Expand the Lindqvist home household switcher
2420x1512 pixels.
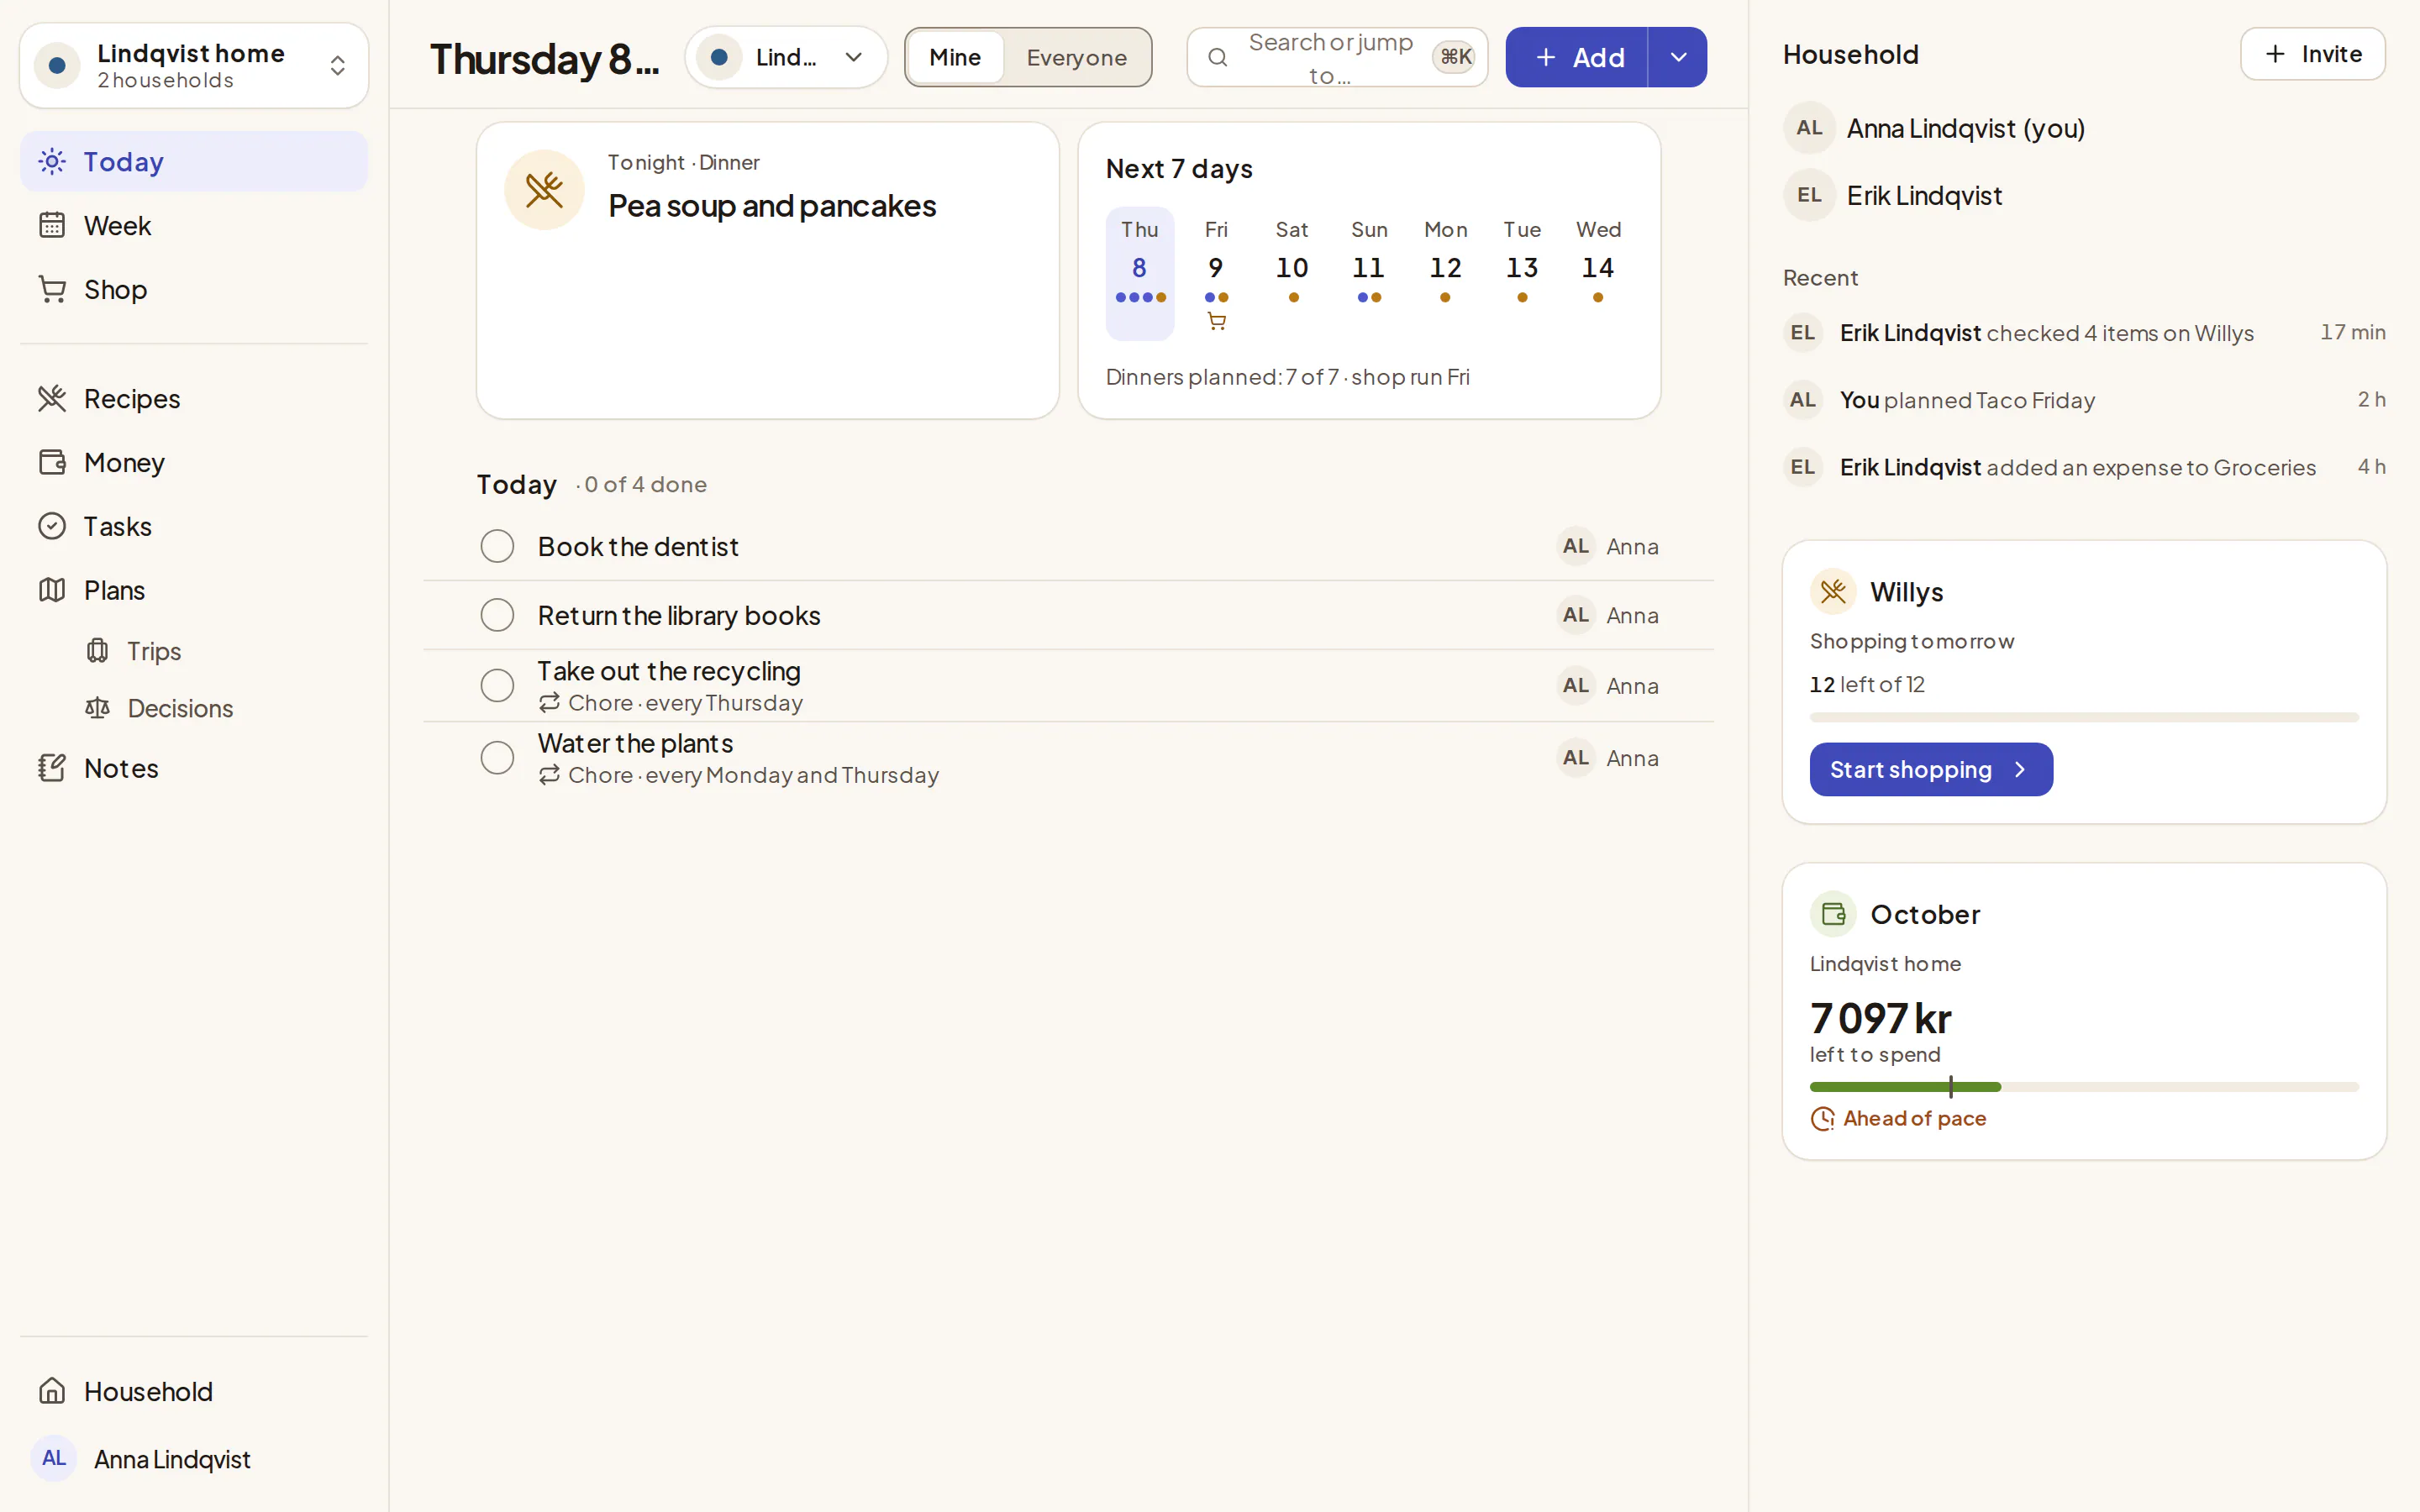pyautogui.click(x=194, y=66)
